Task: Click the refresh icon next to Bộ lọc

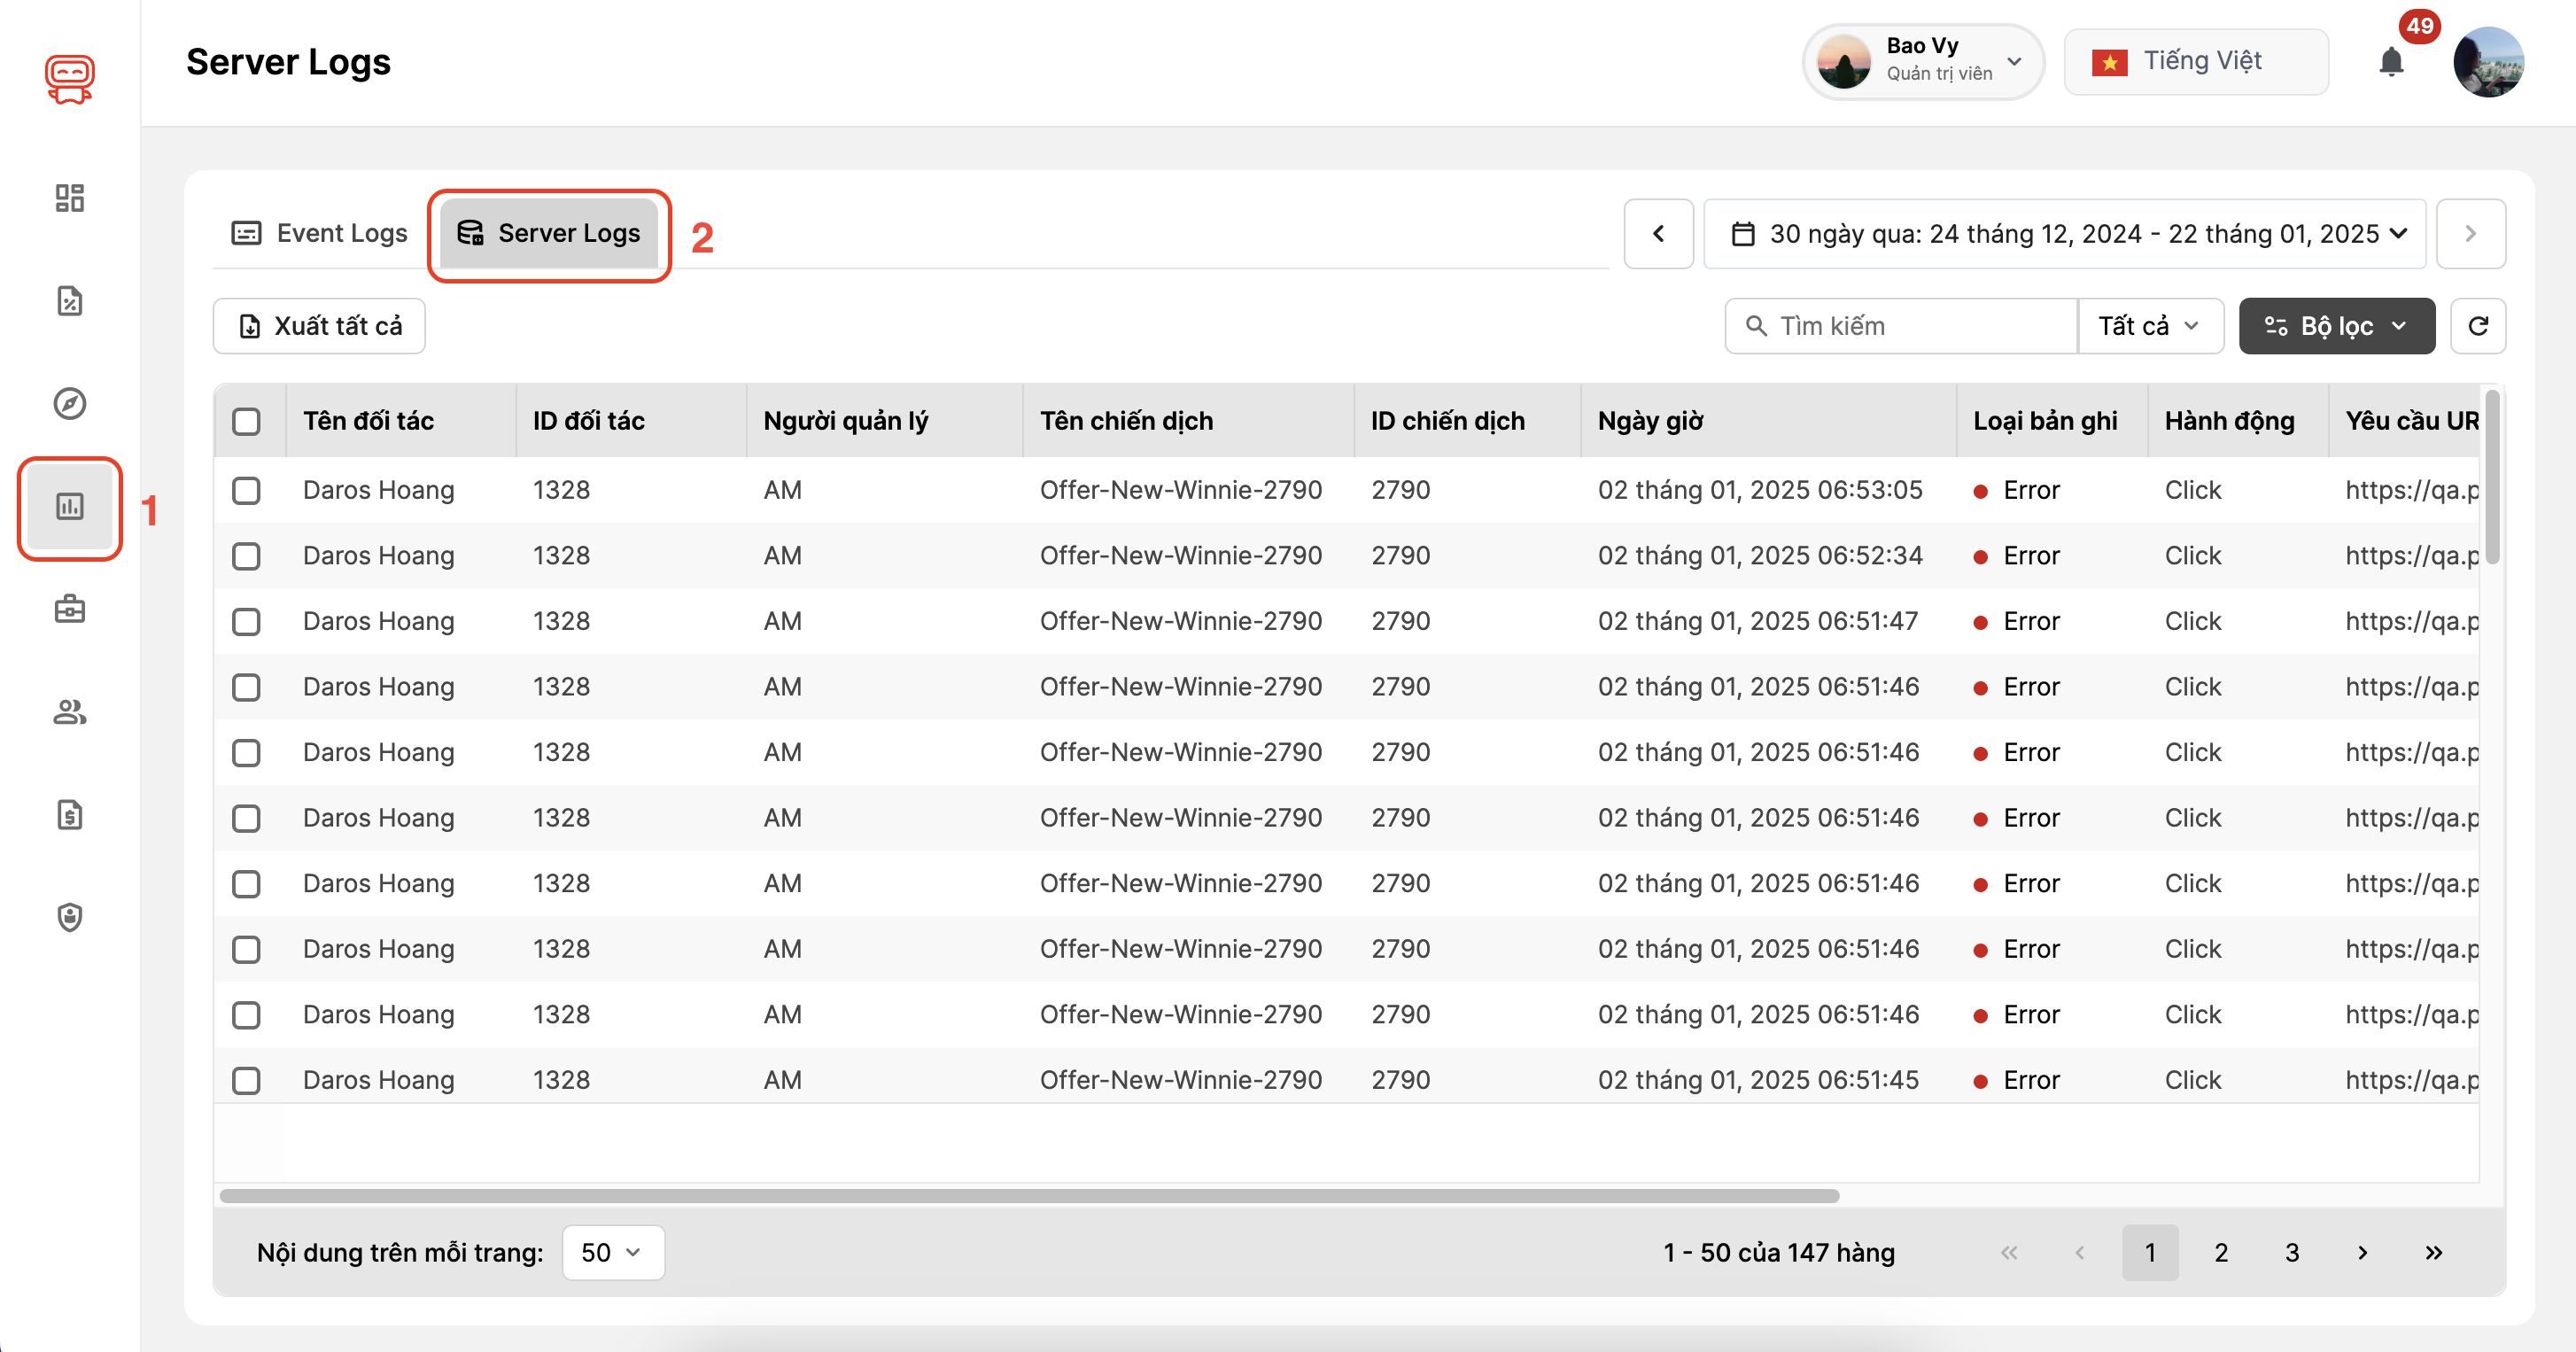Action: tap(2477, 326)
